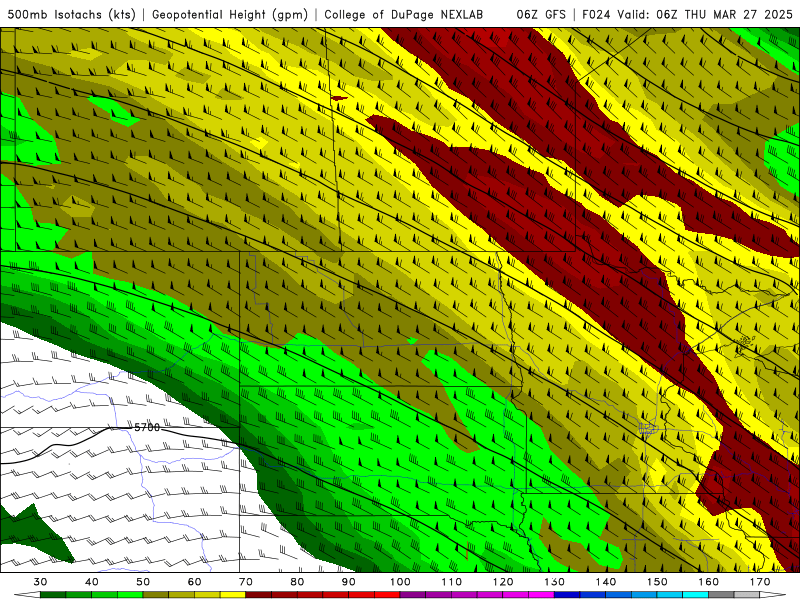
Task: Click the '06Z GFS' model run label
Action: point(541,15)
